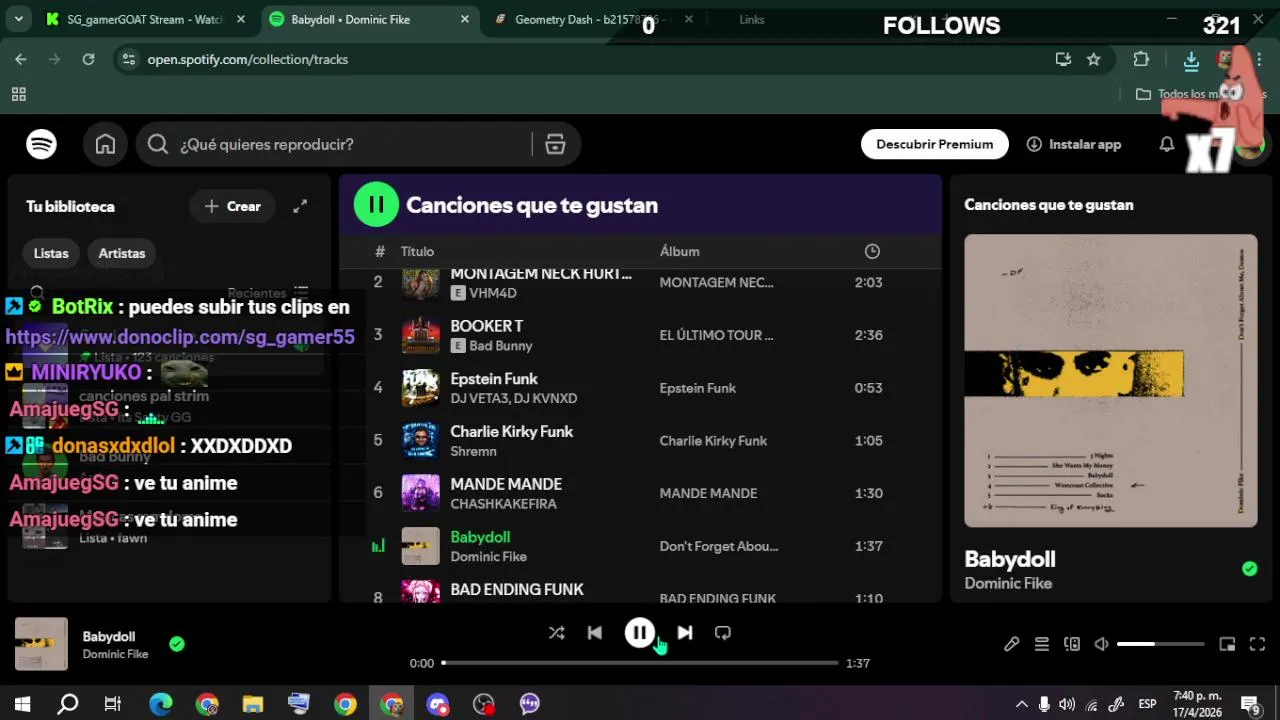
Task: Click the address bar URL
Action: [248, 59]
